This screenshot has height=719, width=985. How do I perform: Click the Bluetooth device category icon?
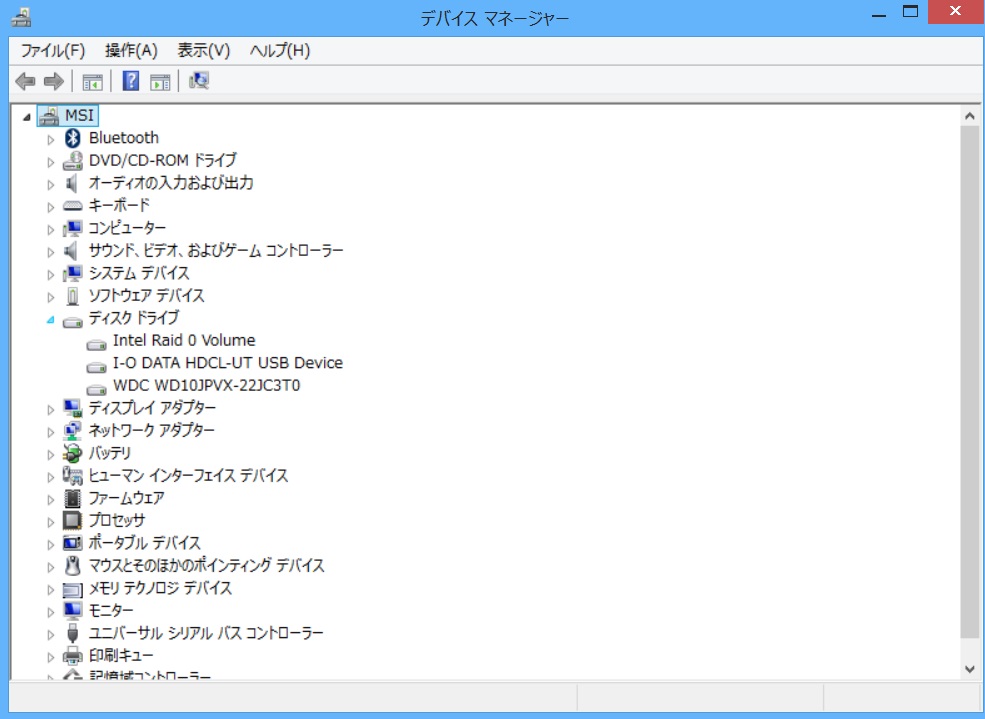72,138
